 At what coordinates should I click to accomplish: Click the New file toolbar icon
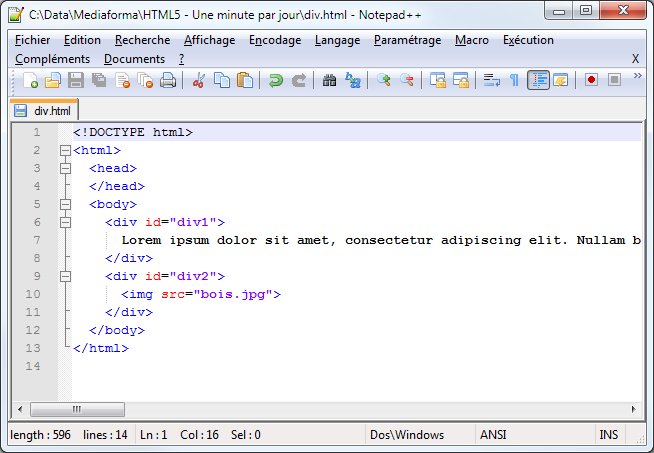click(x=30, y=81)
